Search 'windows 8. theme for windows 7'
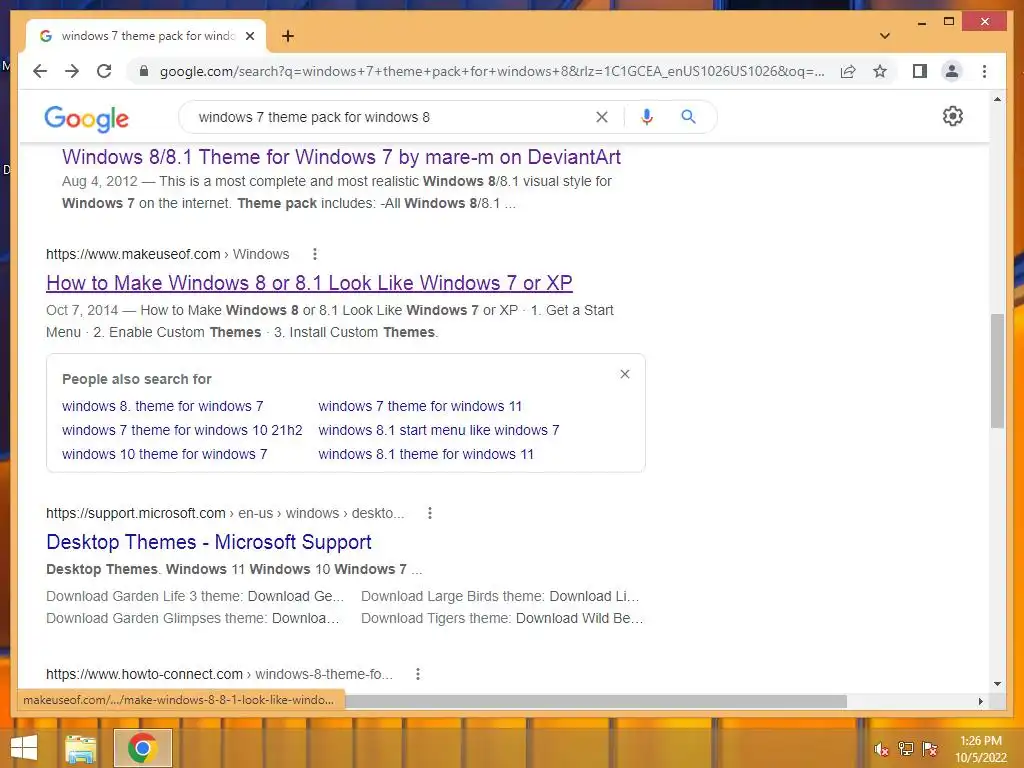Image resolution: width=1024 pixels, height=768 pixels. click(163, 406)
